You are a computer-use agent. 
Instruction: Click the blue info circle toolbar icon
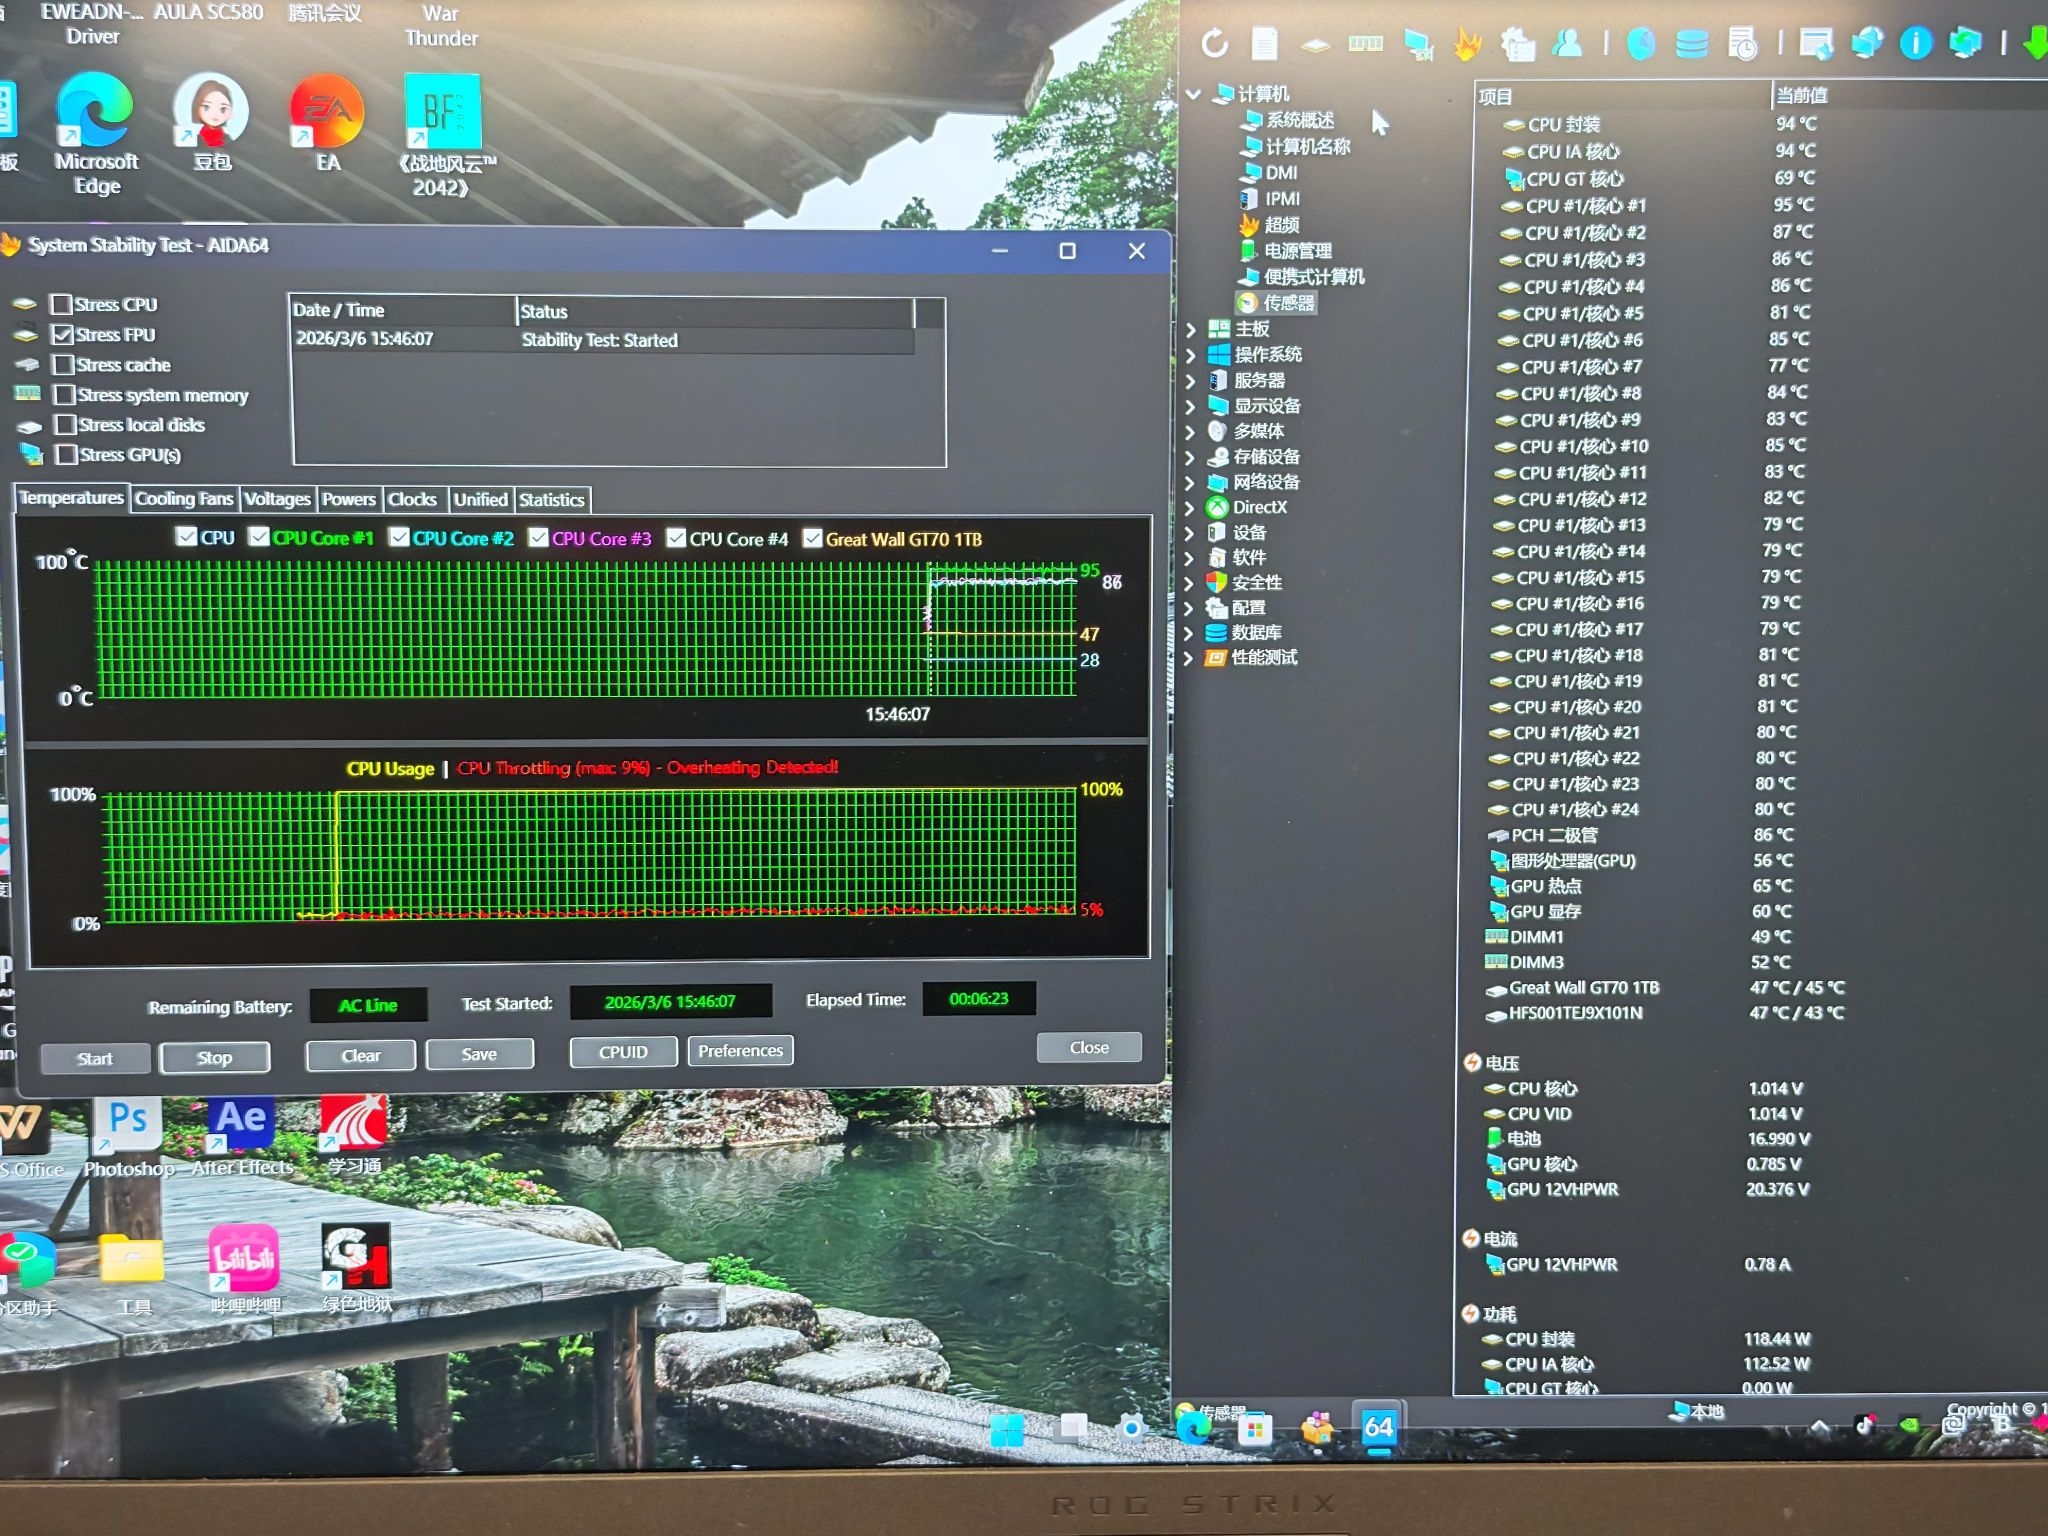click(x=1915, y=43)
